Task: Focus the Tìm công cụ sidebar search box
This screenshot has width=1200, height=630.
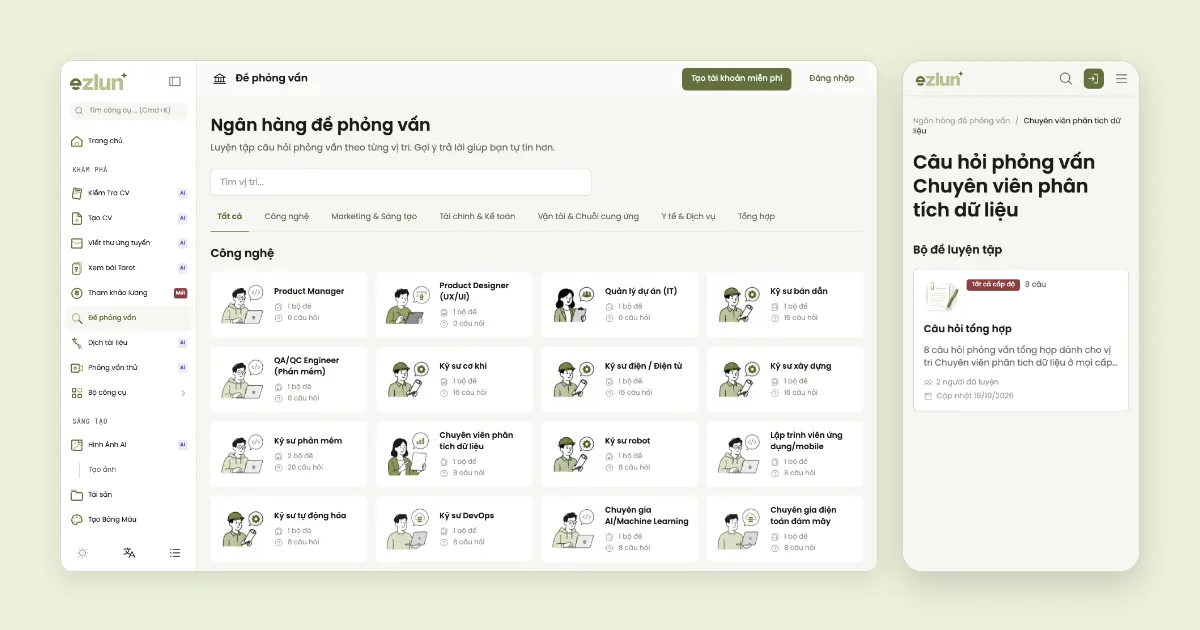Action: 128,111
